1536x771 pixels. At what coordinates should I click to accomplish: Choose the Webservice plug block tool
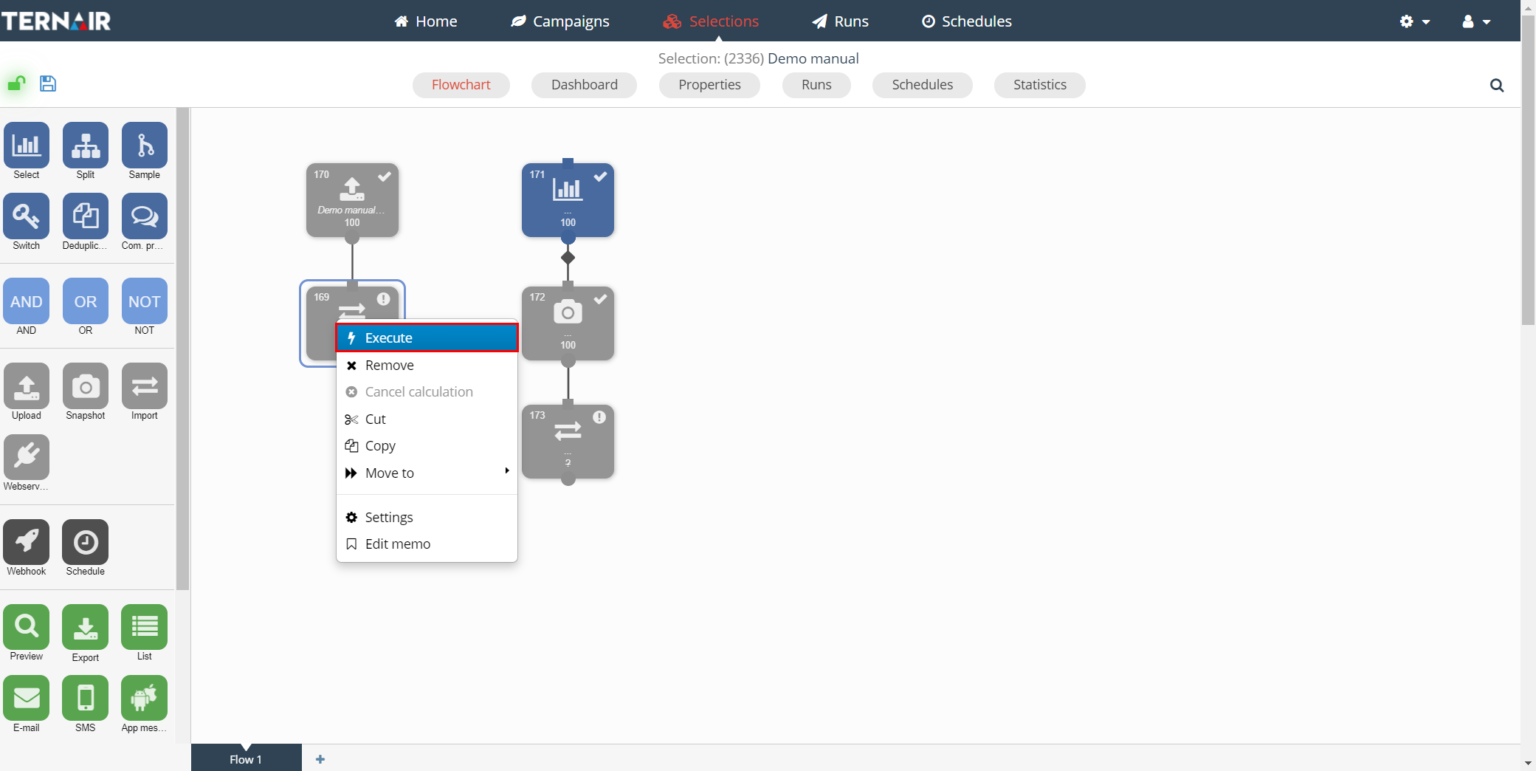(26, 457)
